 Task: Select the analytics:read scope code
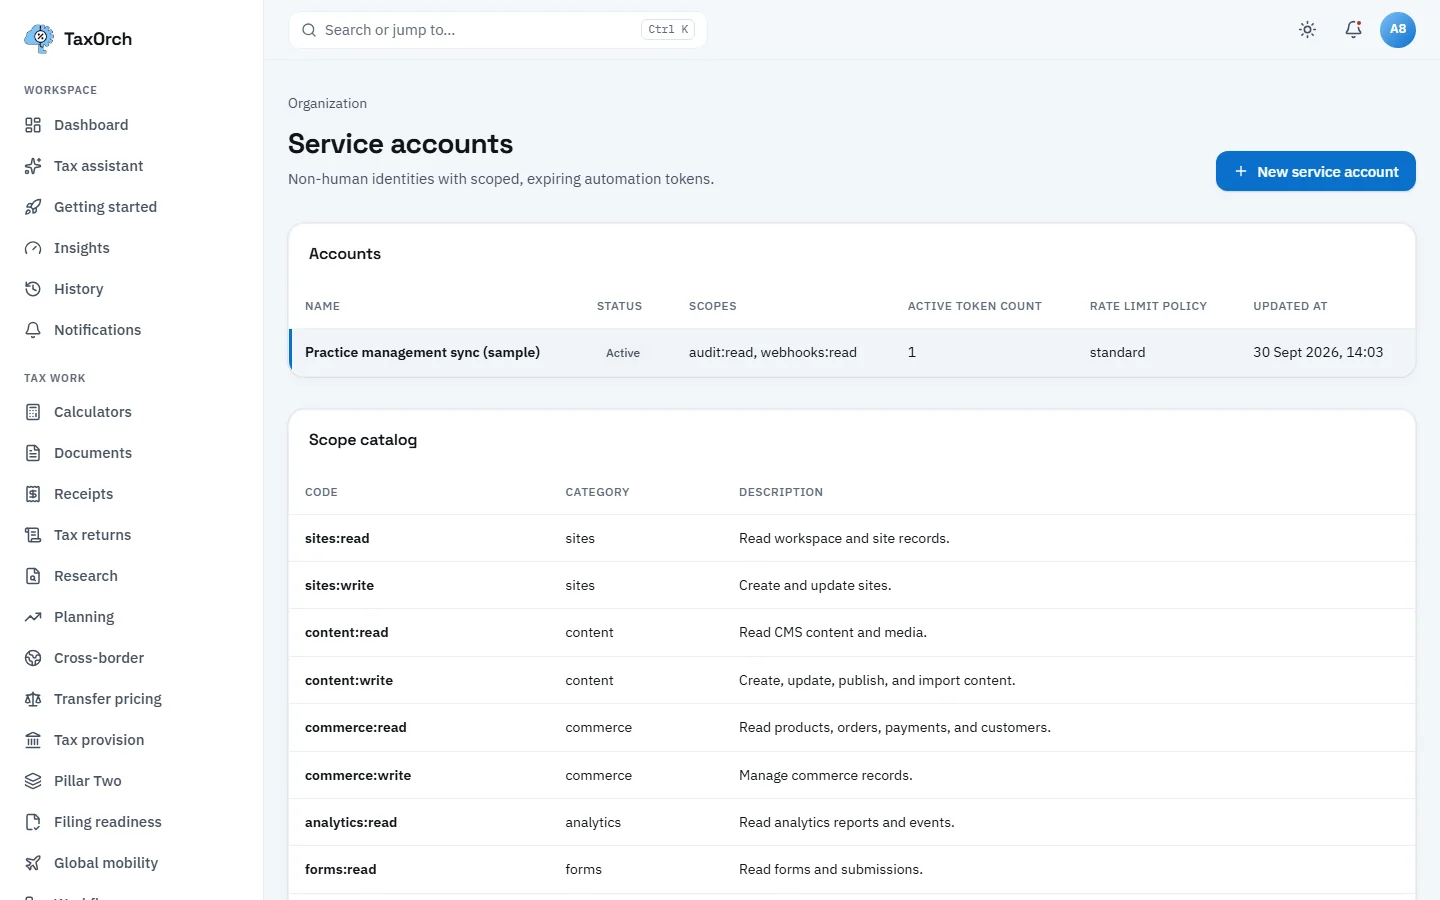pyautogui.click(x=351, y=822)
